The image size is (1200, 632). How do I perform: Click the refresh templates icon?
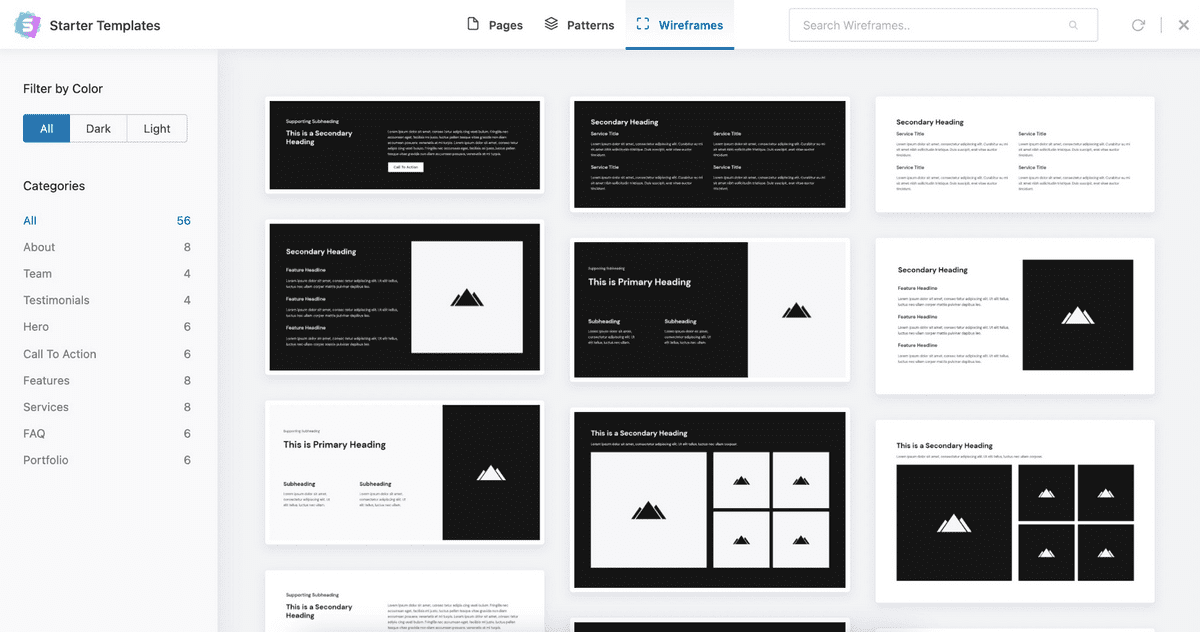tap(1138, 25)
